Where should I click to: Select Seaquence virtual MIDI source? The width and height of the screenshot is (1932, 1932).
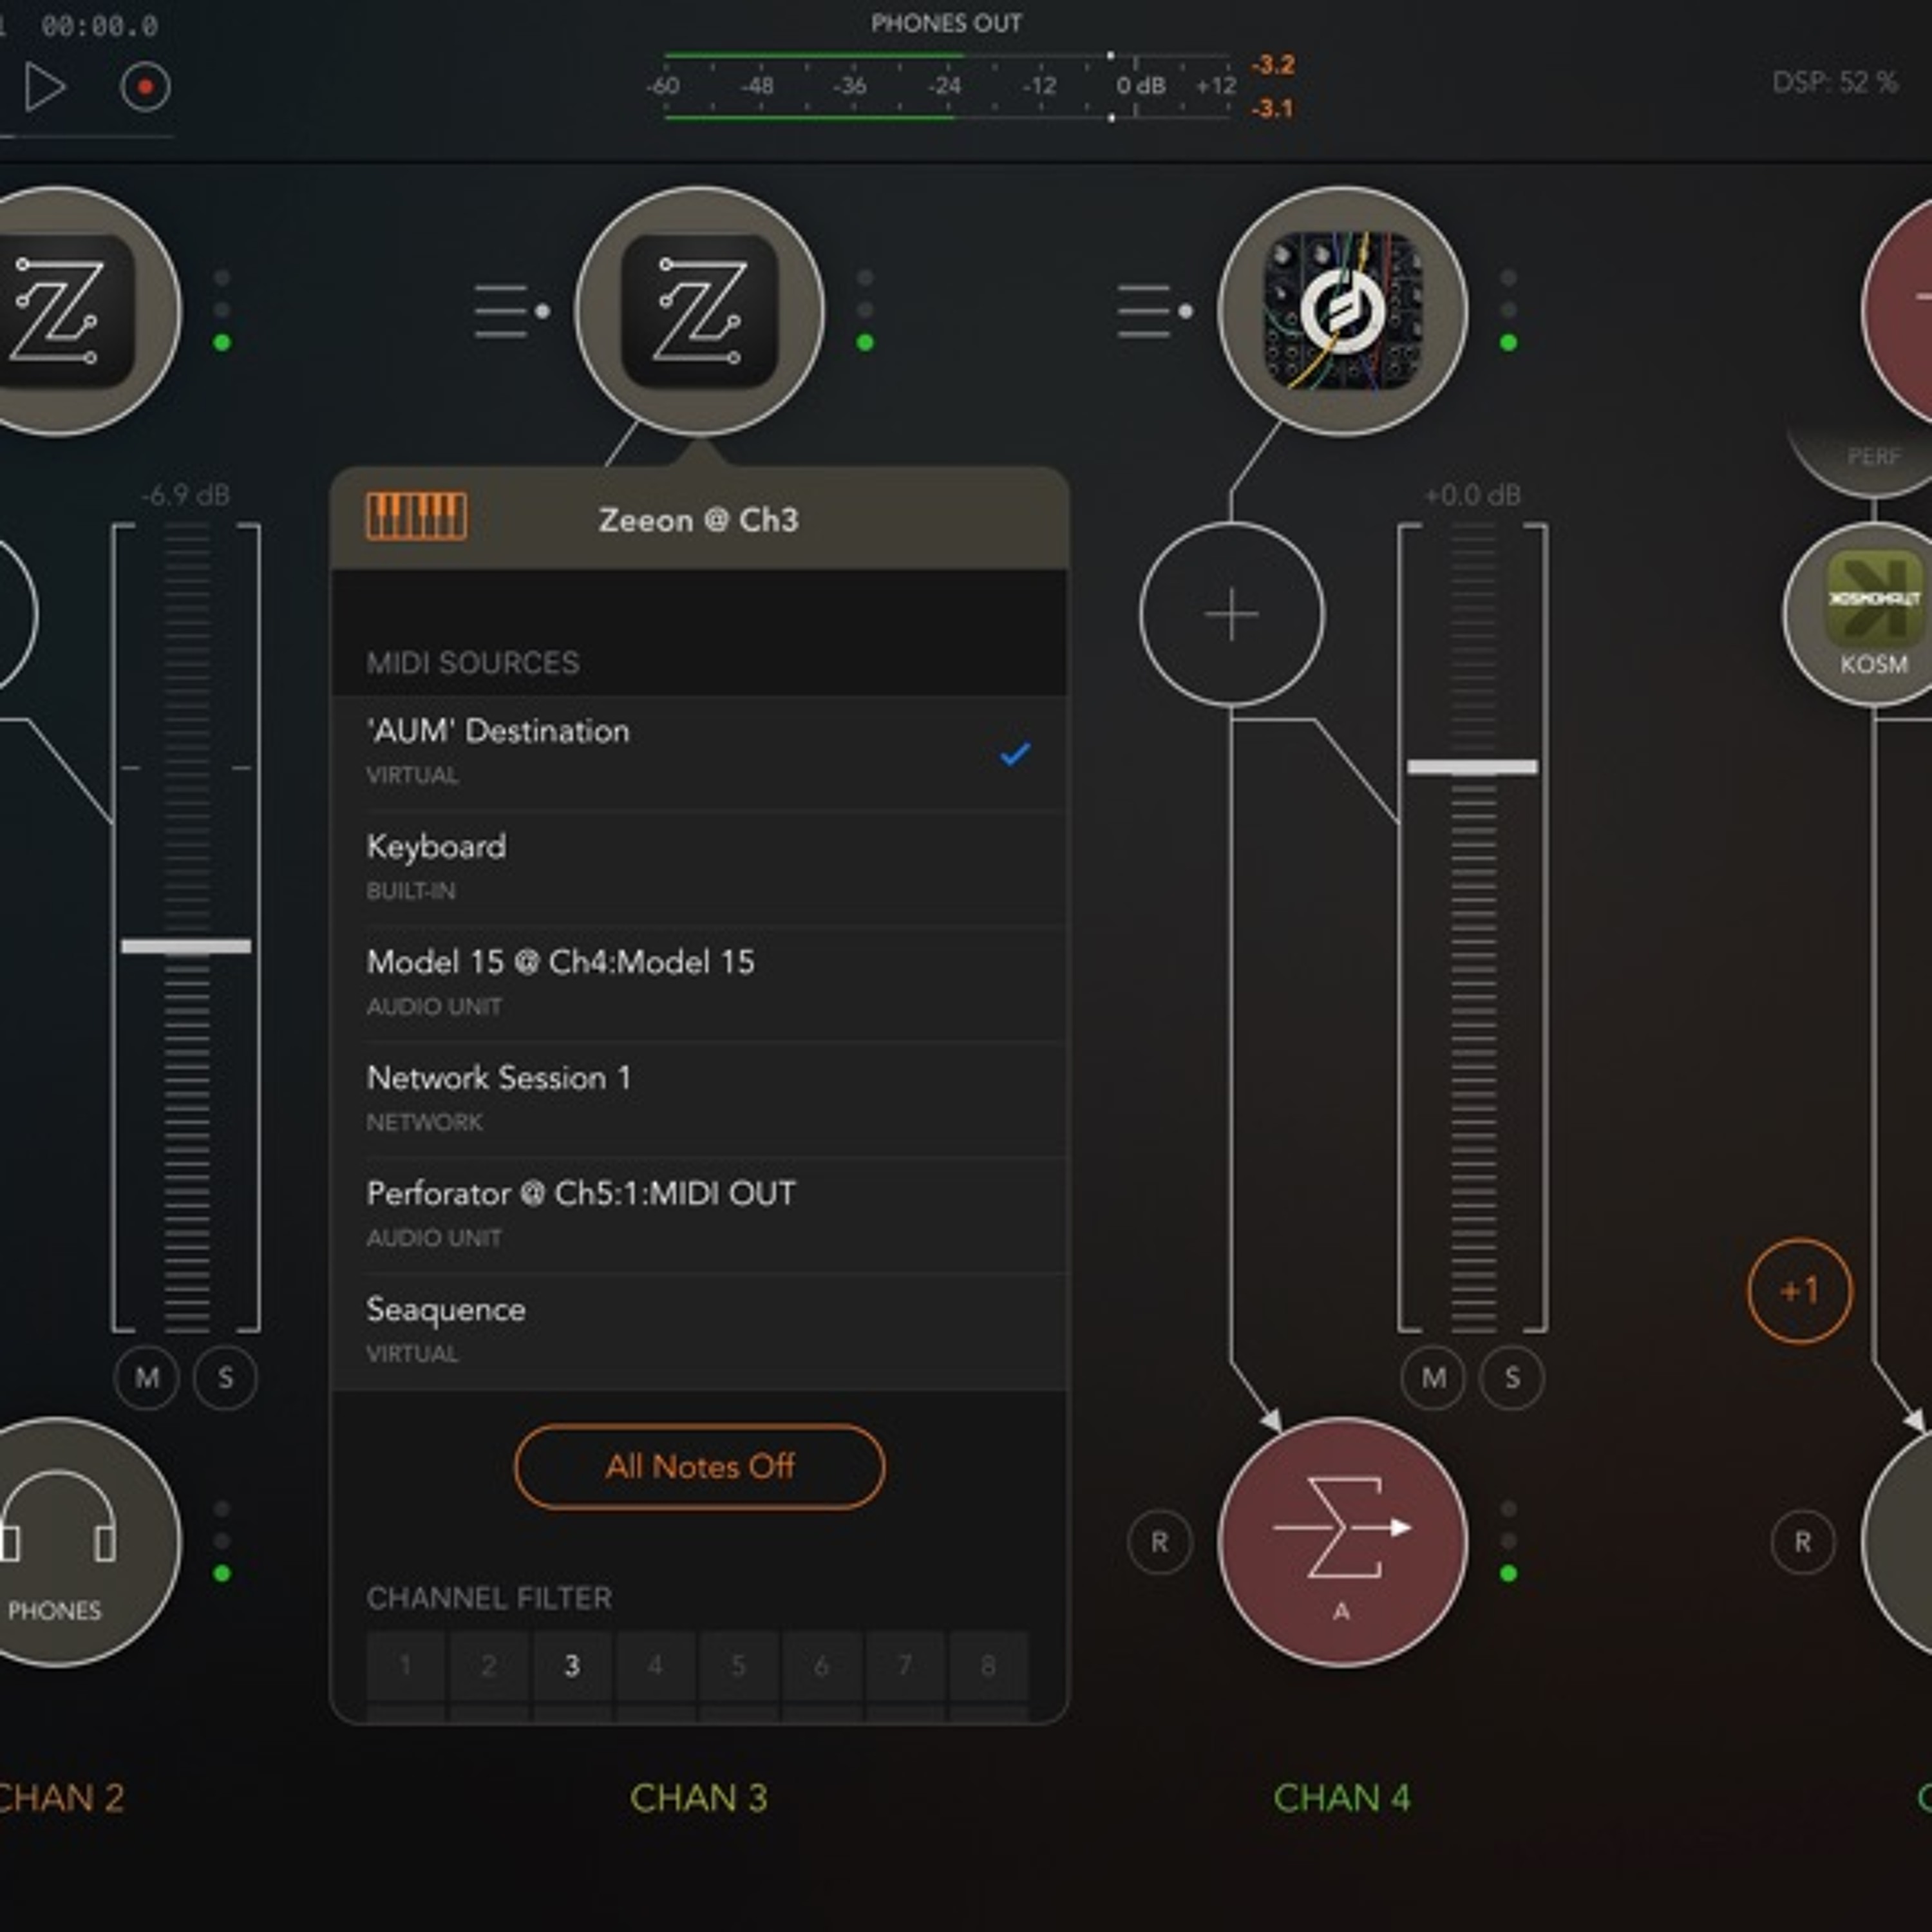click(x=699, y=1331)
